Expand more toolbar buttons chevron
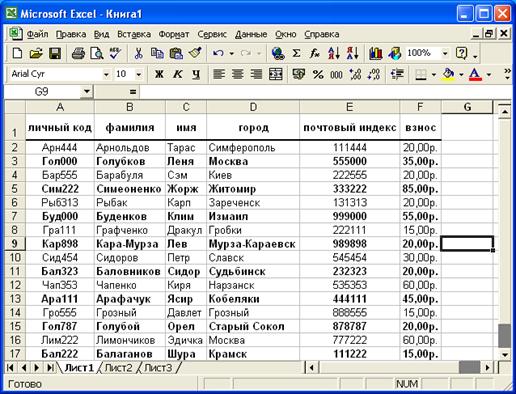This screenshot has width=516, height=394. 507,74
